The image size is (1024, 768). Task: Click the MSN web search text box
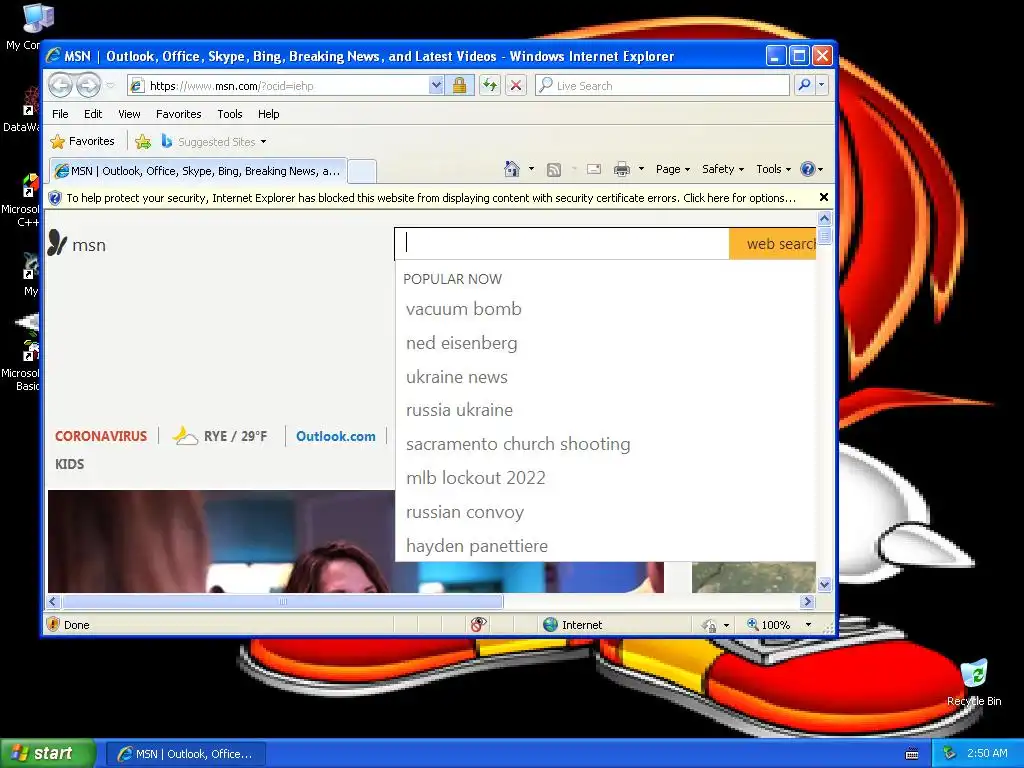click(x=562, y=244)
